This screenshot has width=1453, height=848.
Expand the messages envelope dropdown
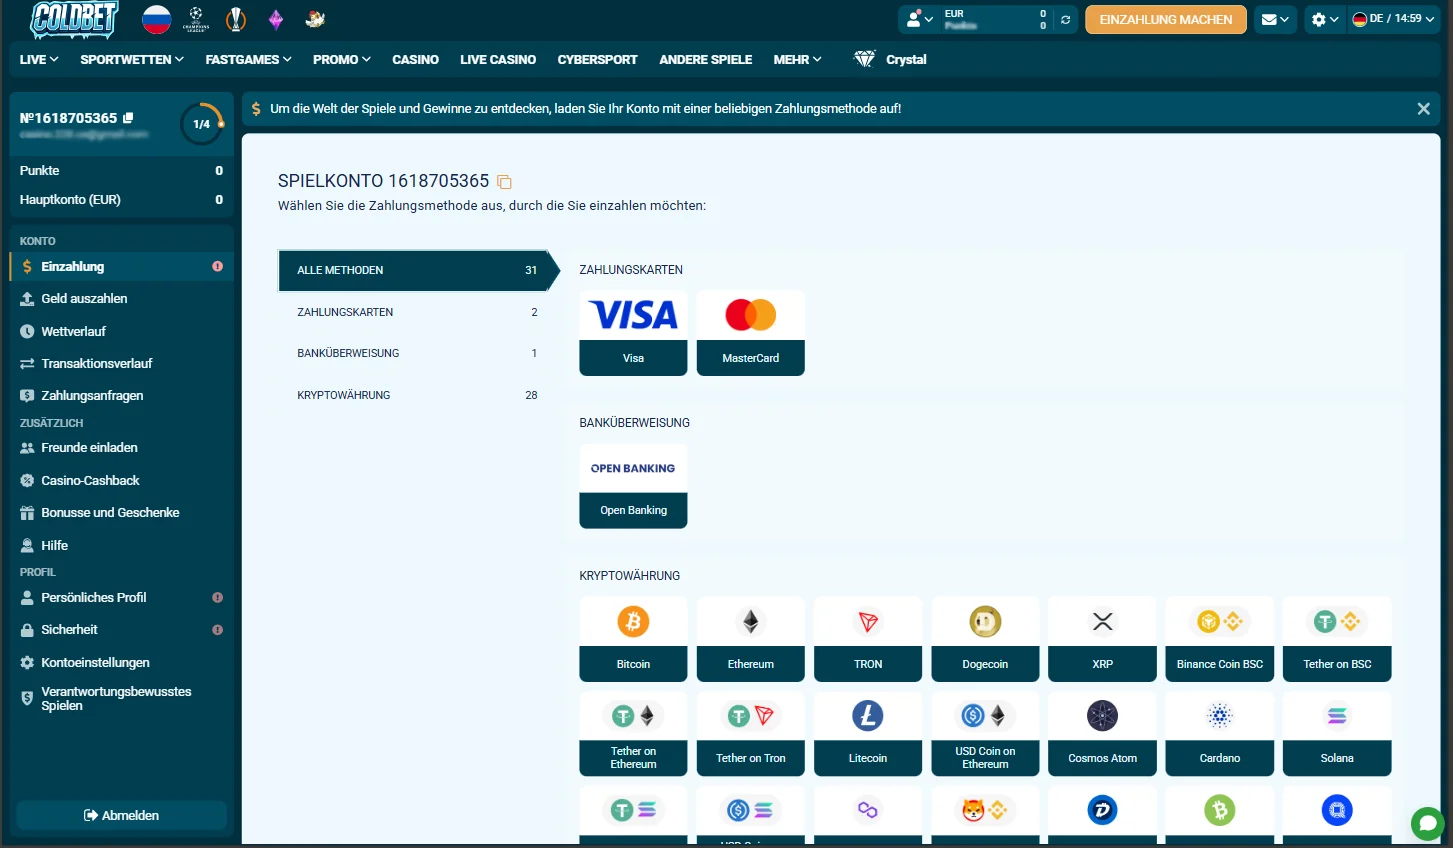point(1274,19)
